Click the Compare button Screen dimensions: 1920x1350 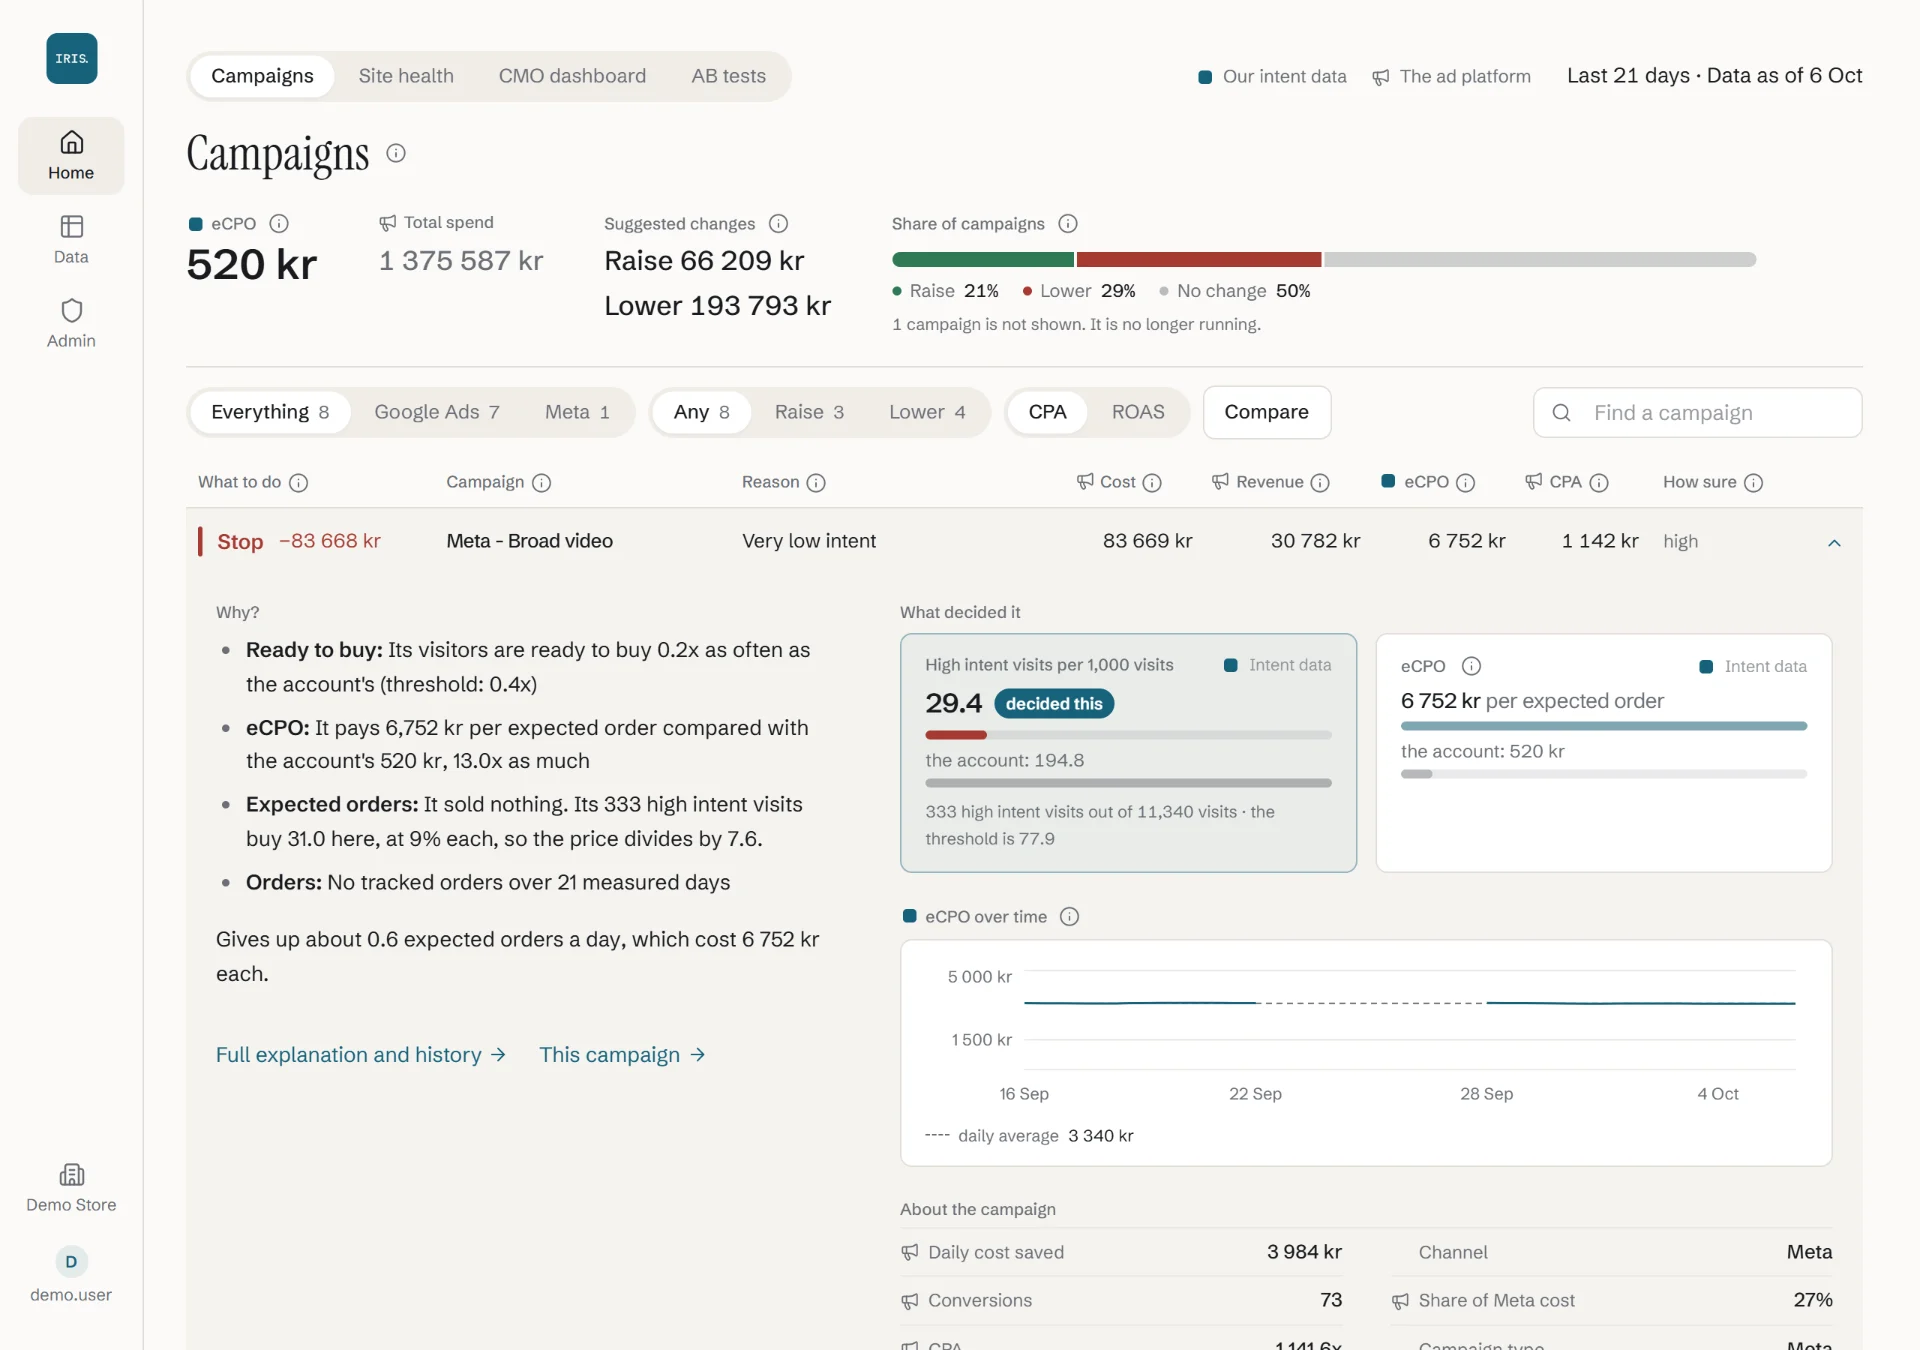[1266, 412]
